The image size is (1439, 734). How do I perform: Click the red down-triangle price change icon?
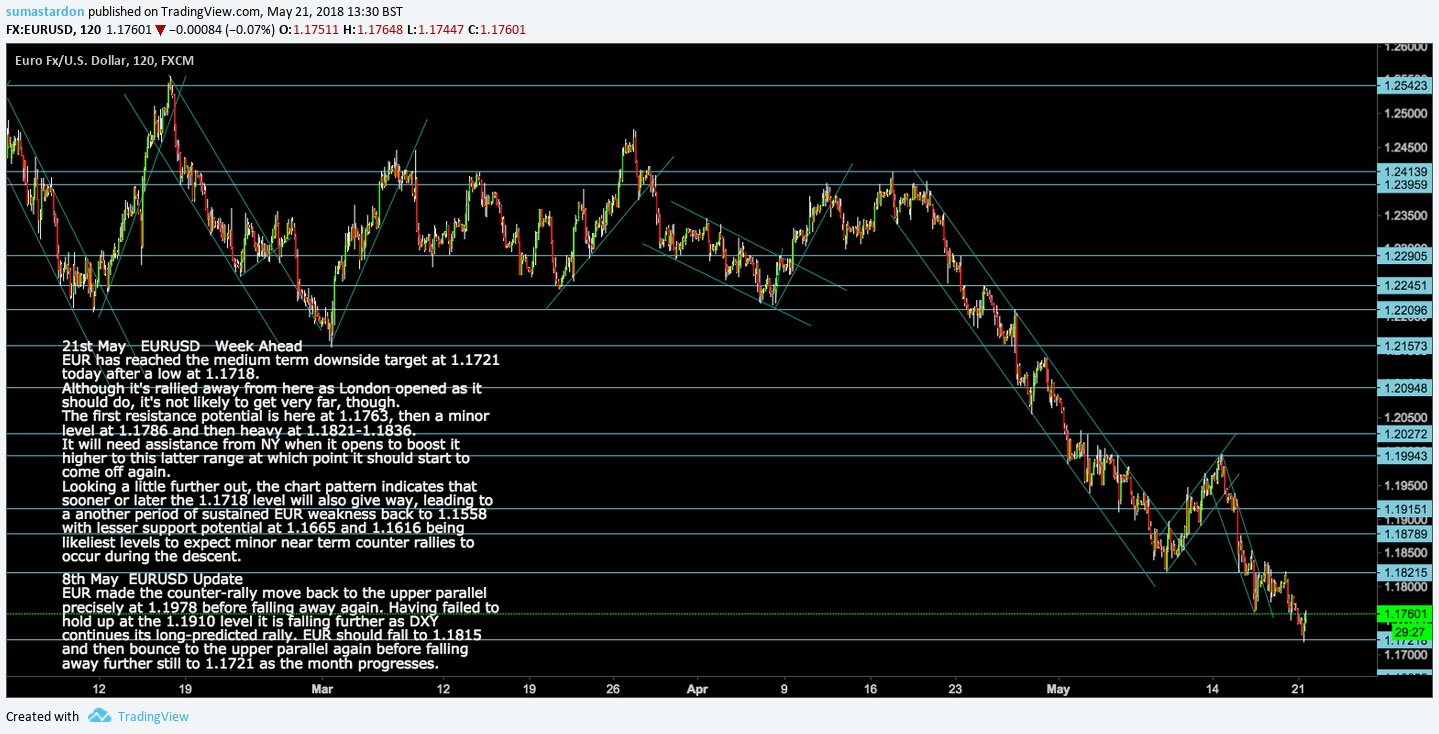[x=160, y=30]
